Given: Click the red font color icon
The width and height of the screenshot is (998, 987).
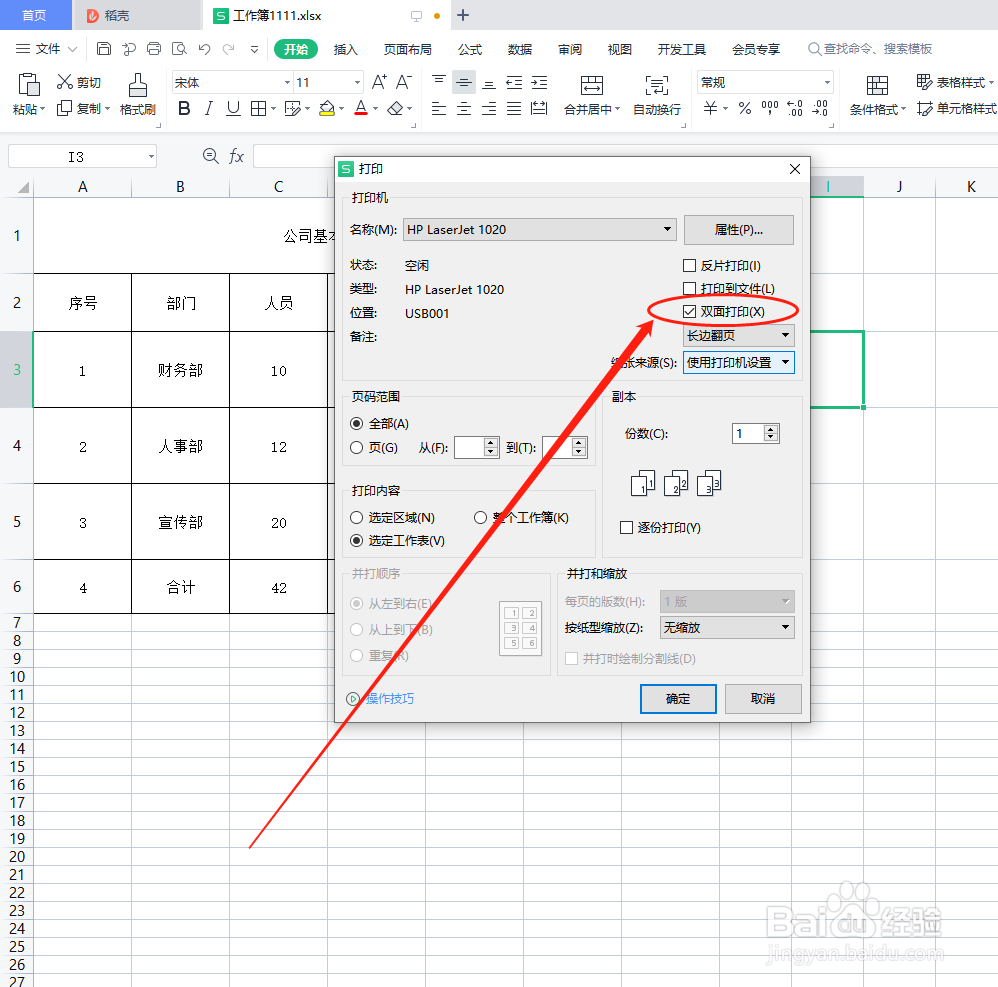Looking at the screenshot, I should point(361,108).
